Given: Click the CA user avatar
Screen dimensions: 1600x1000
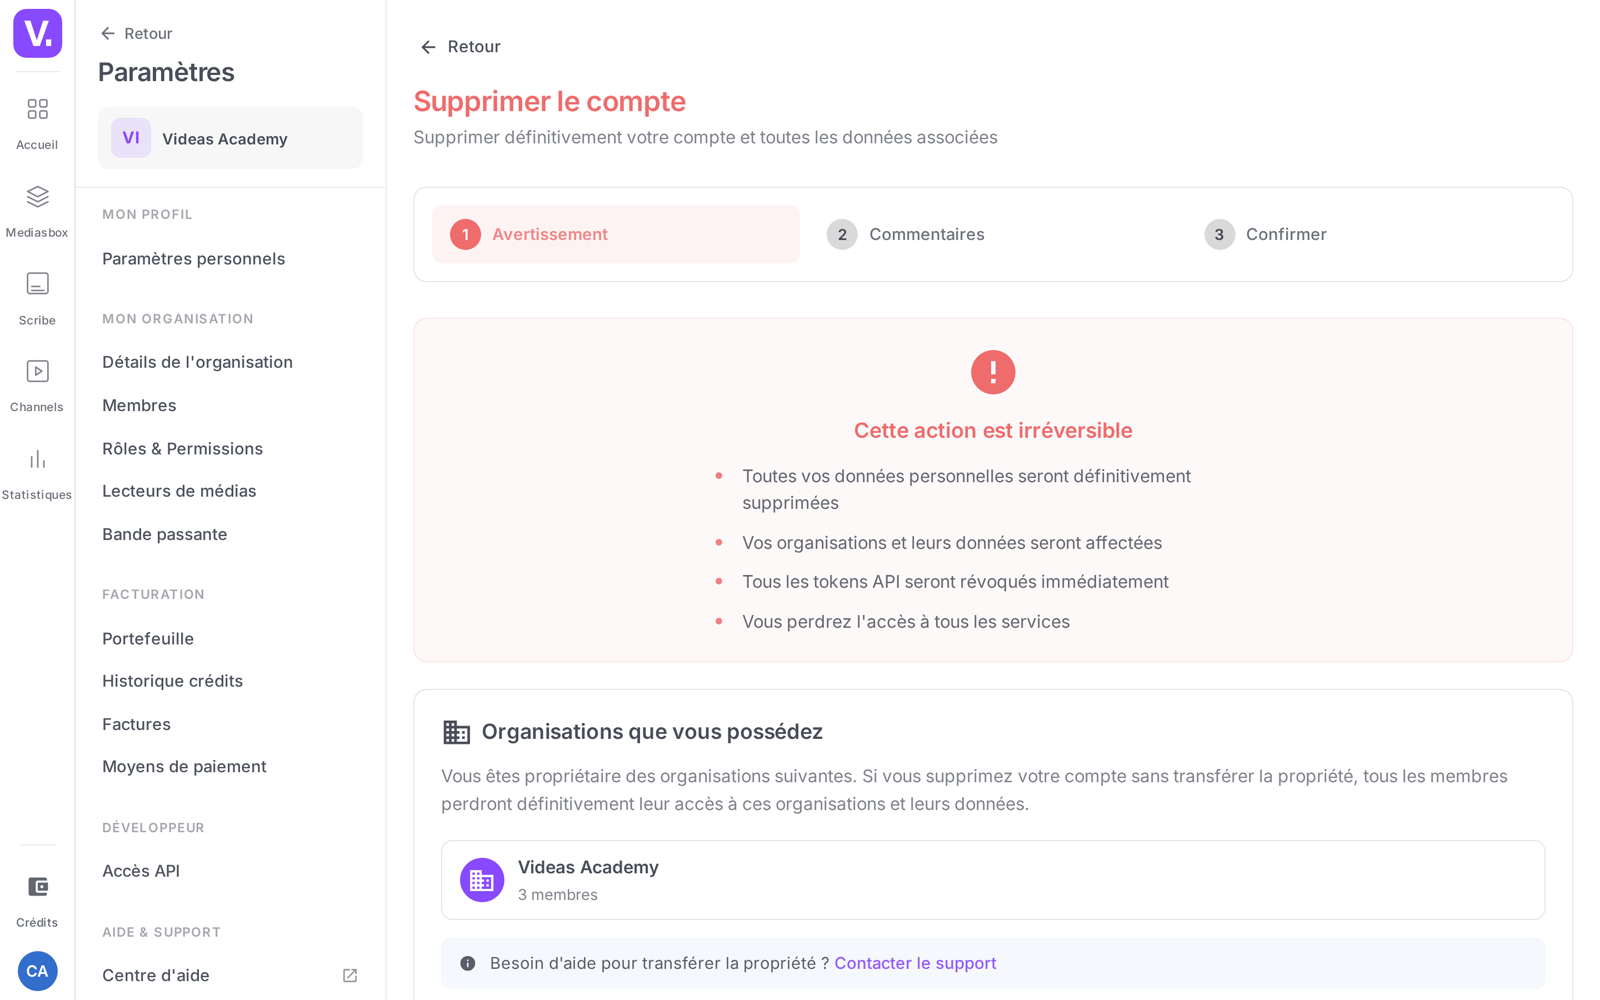Looking at the screenshot, I should [x=37, y=971].
